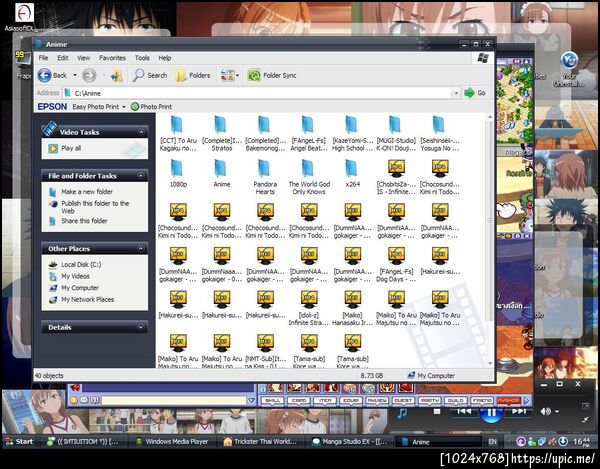Open the Edit menu
The image size is (600, 469).
(62, 58)
